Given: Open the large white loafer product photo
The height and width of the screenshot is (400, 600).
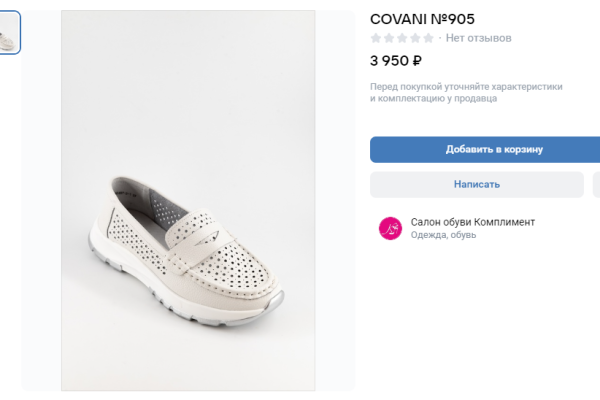Looking at the screenshot, I should coord(188,200).
